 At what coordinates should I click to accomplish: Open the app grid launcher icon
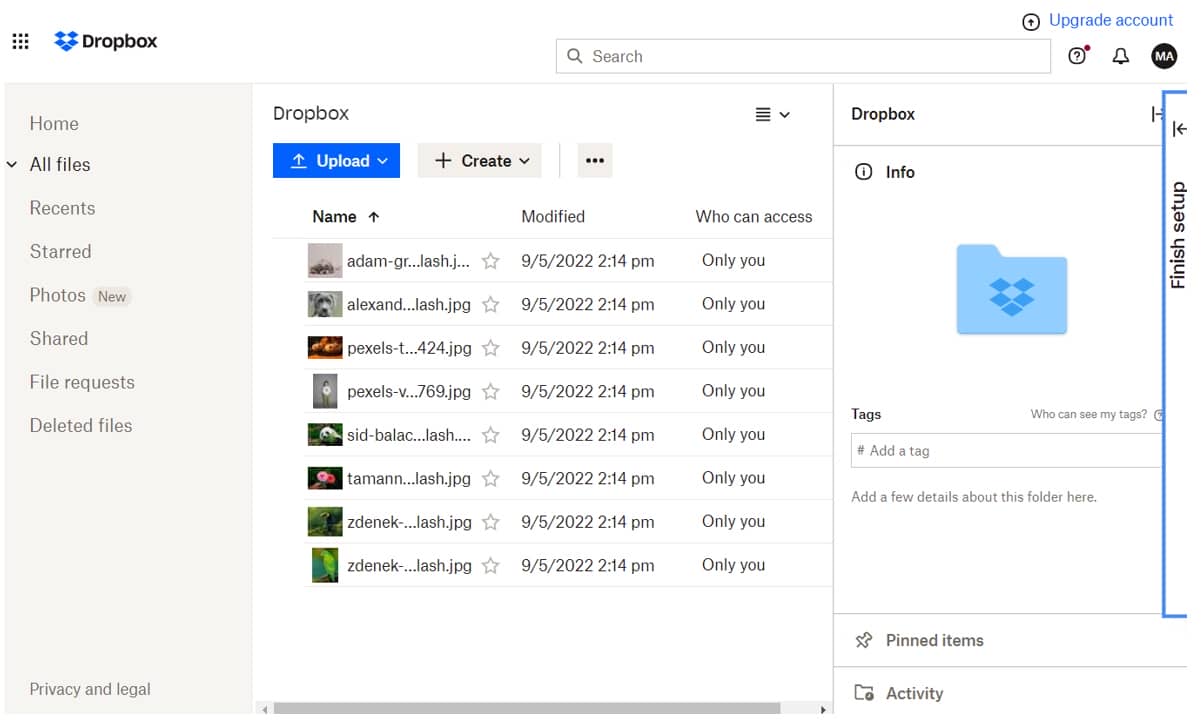click(20, 41)
